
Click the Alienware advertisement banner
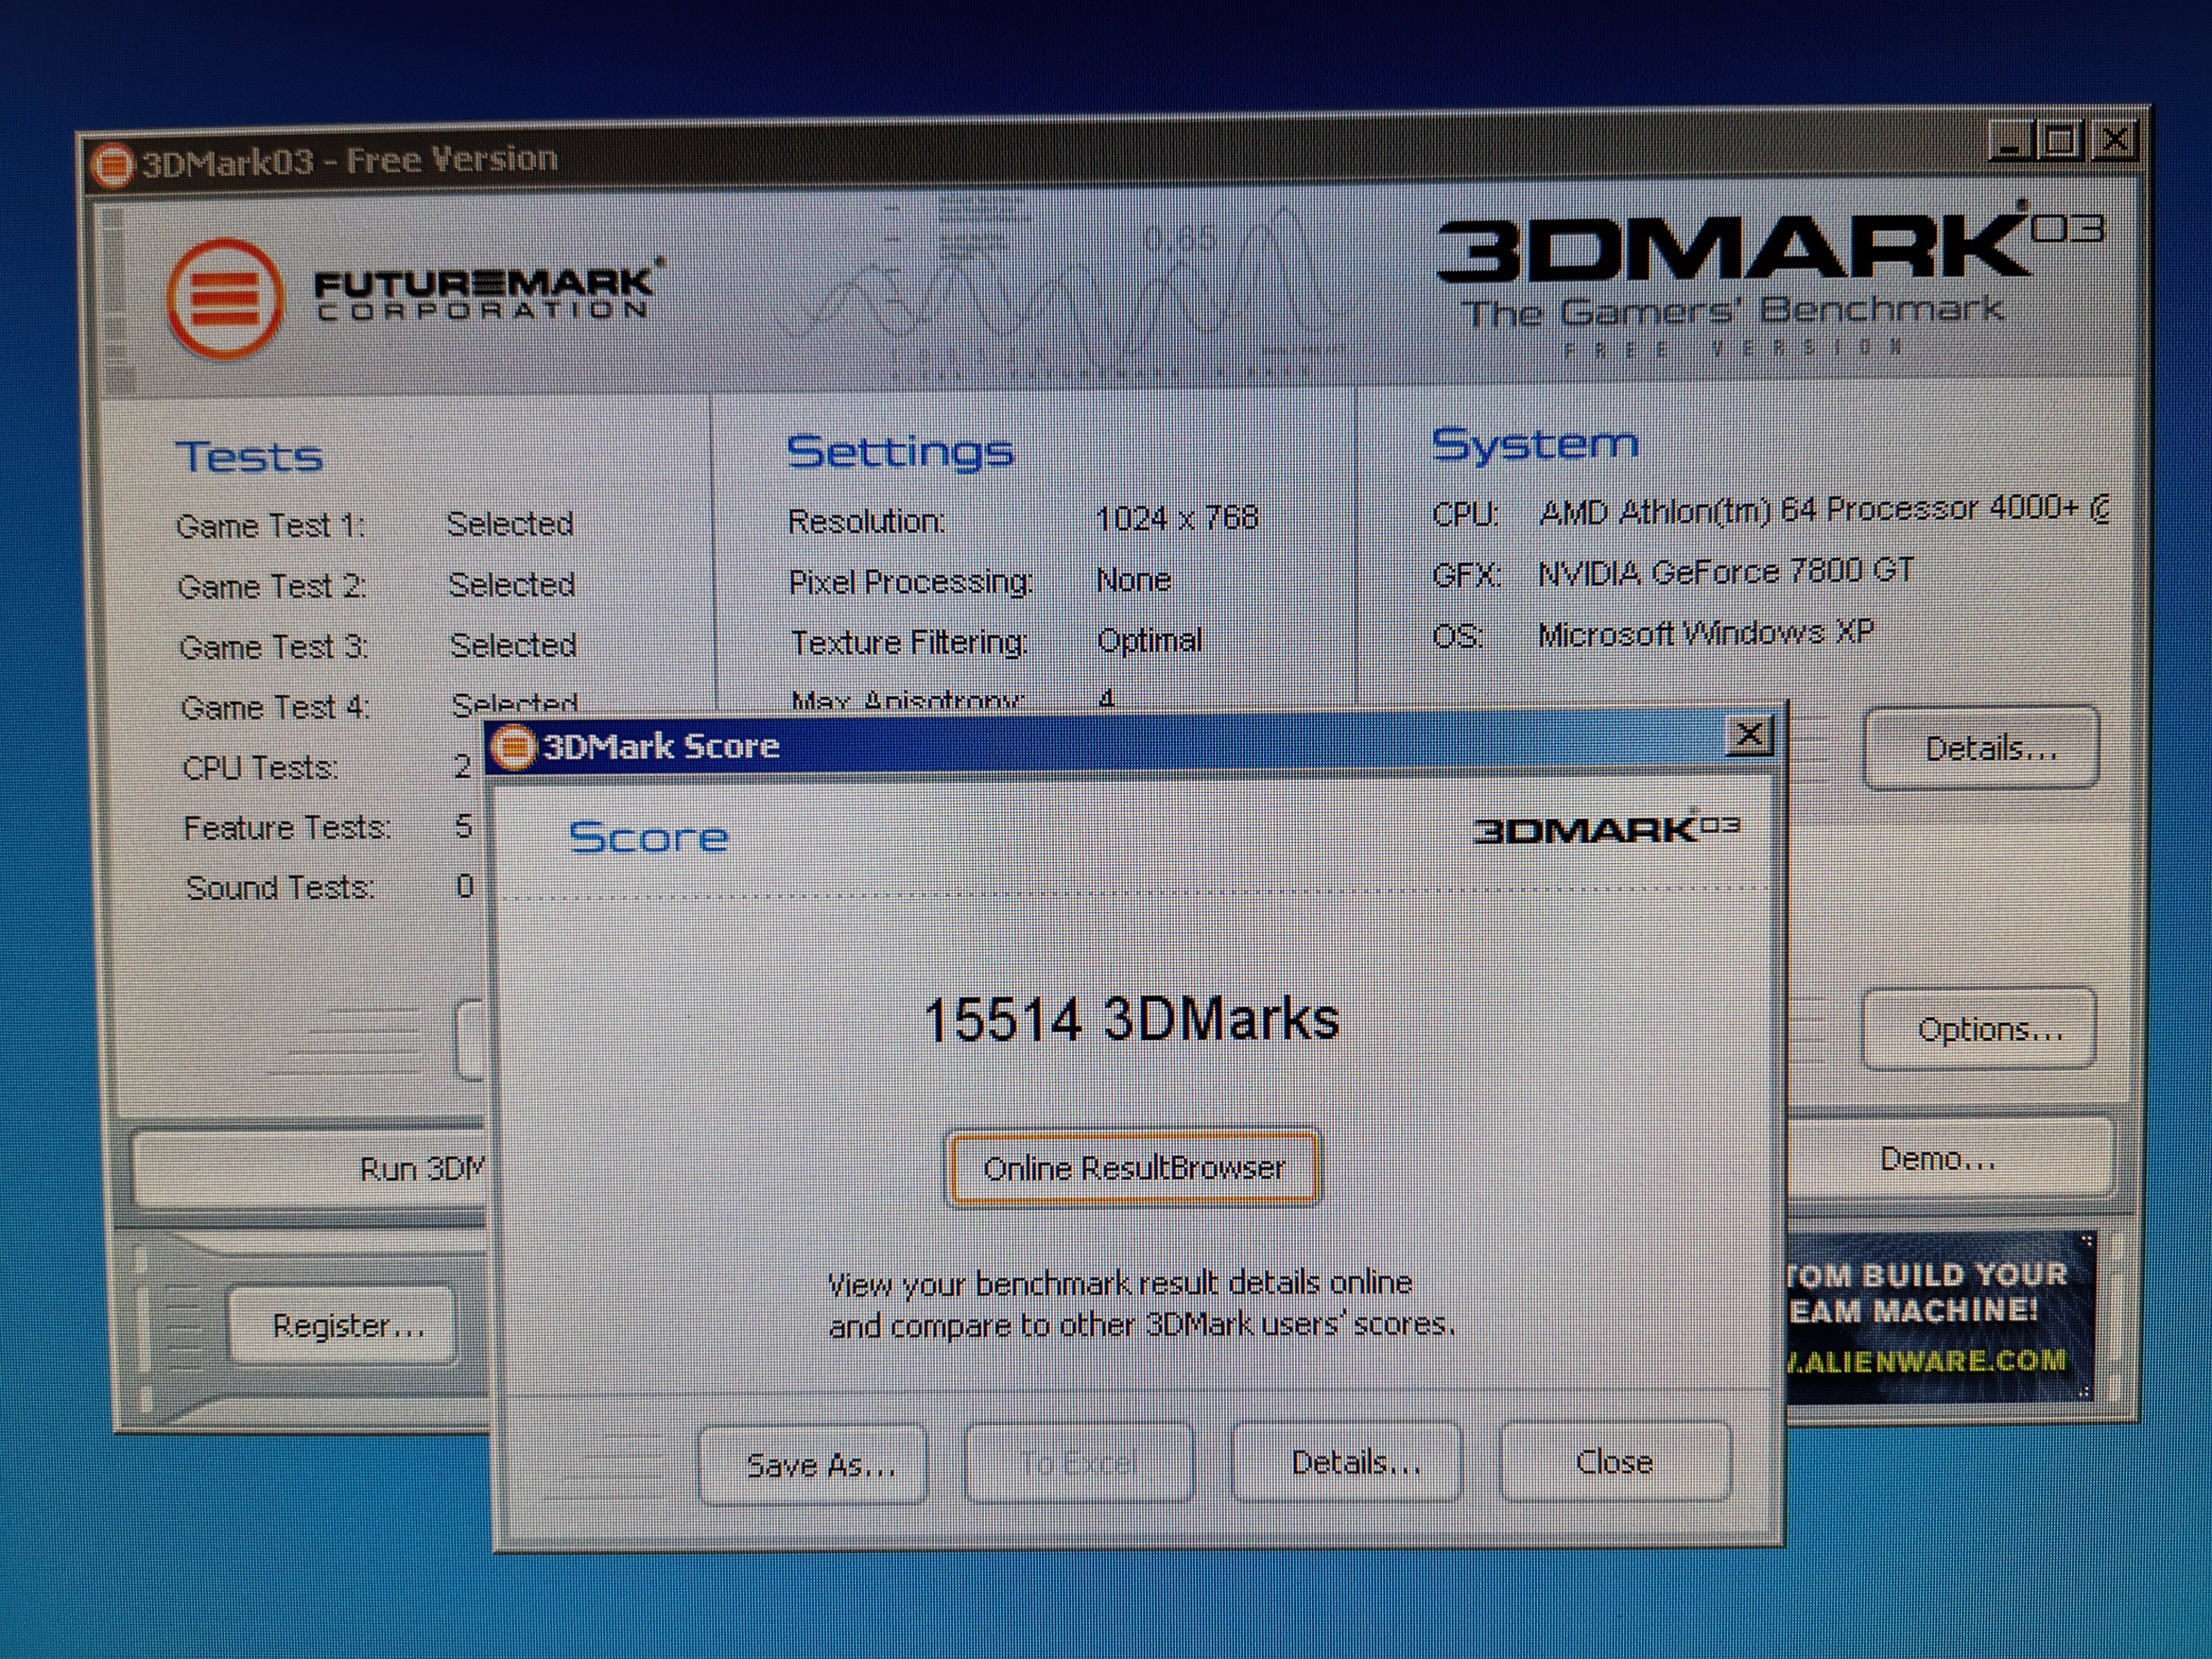tap(1935, 1316)
